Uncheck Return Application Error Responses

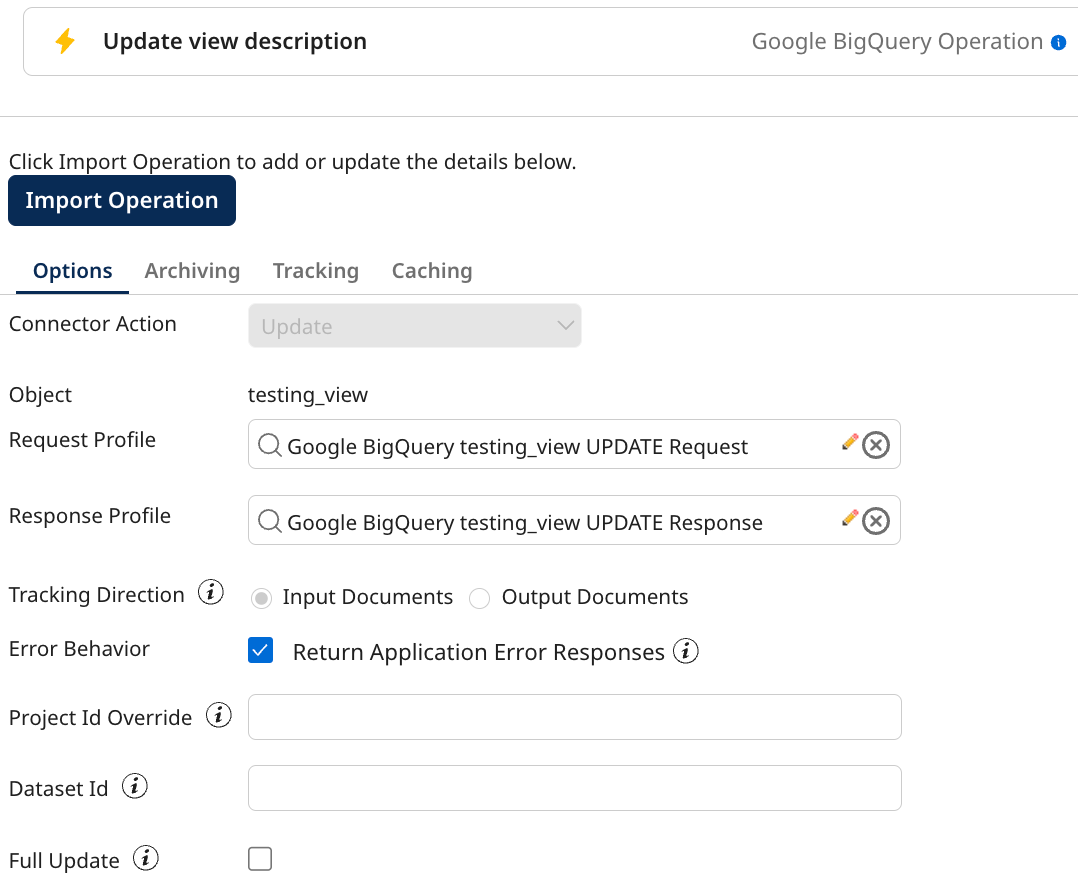point(260,650)
